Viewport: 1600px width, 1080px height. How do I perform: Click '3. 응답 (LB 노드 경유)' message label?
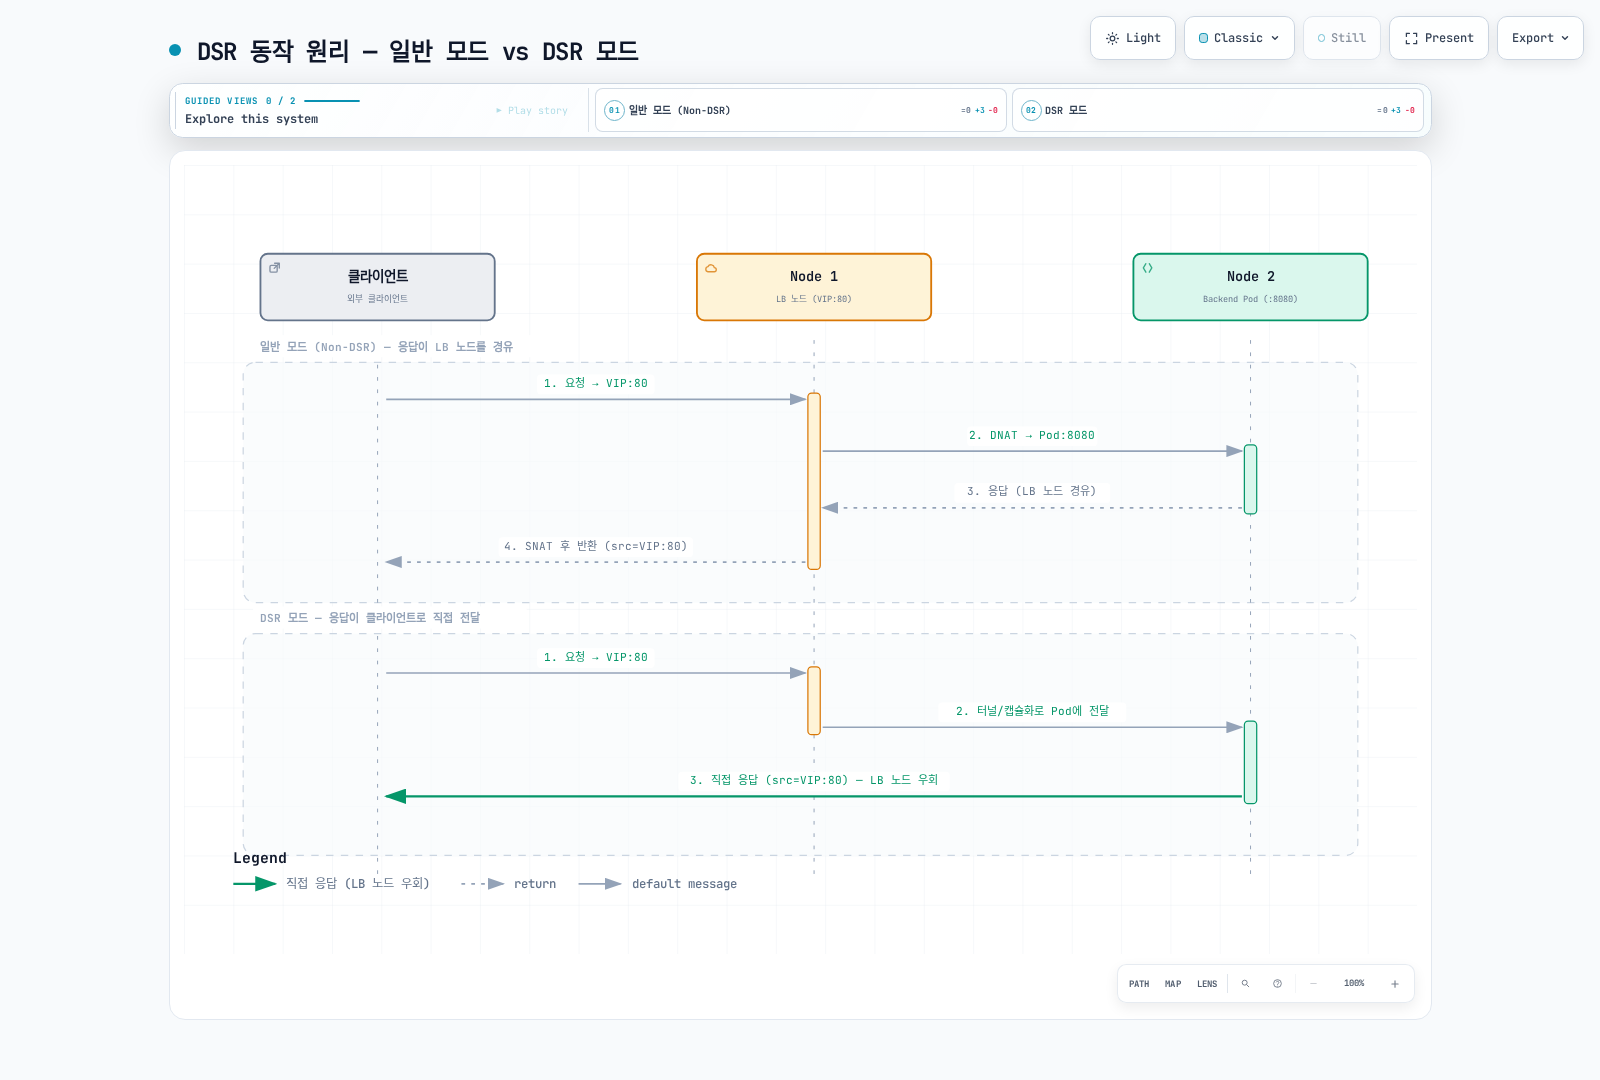coord(1031,491)
